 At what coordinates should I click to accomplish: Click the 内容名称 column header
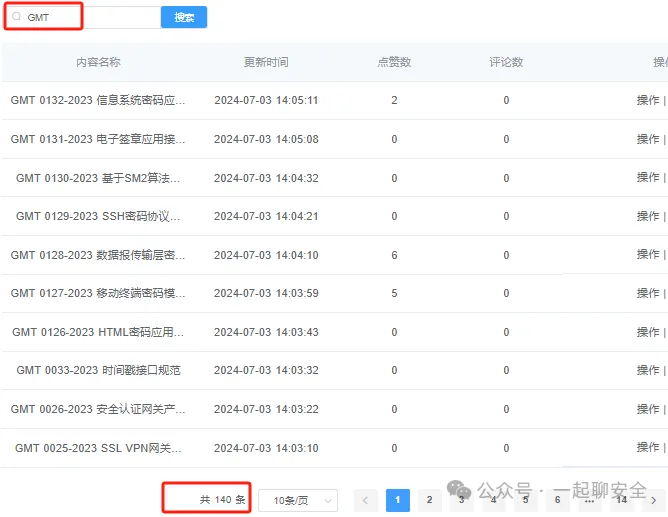coord(98,62)
